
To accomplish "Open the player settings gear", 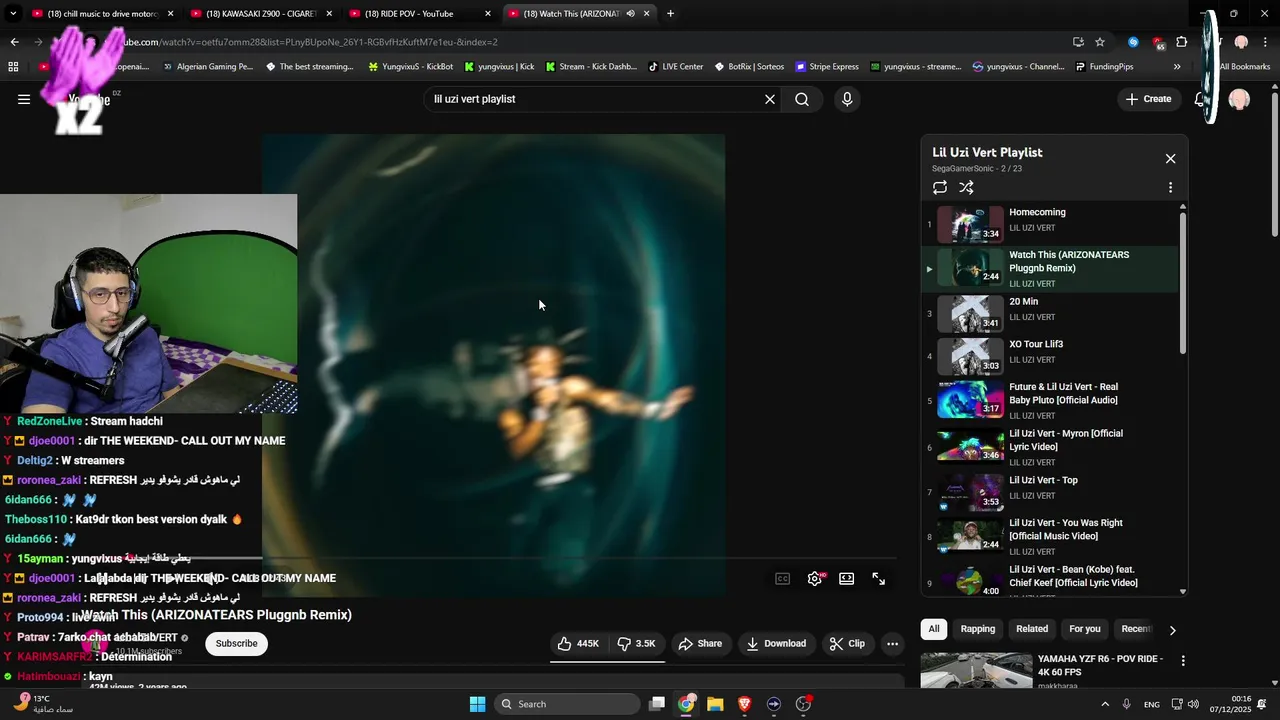I will (815, 579).
